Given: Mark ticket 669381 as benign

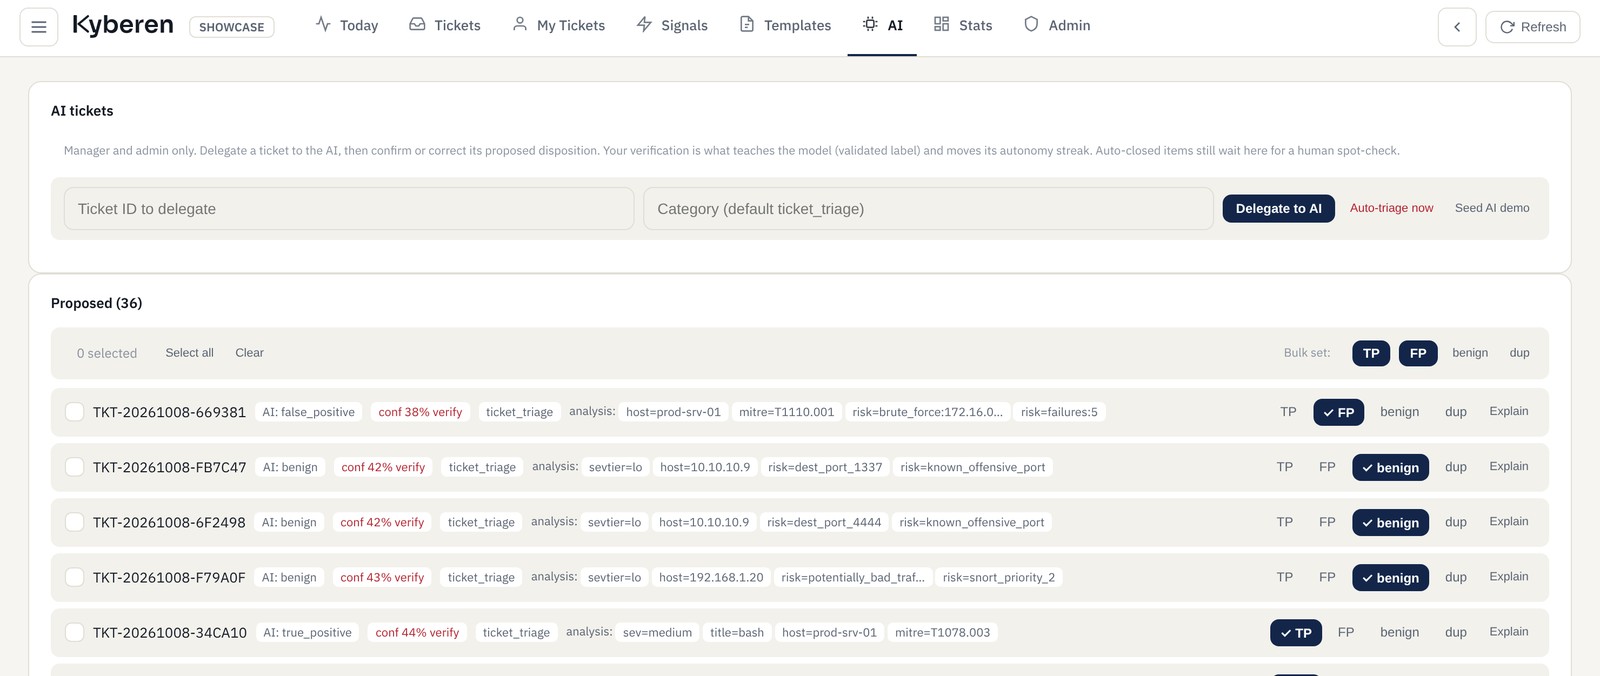Looking at the screenshot, I should [x=1399, y=412].
